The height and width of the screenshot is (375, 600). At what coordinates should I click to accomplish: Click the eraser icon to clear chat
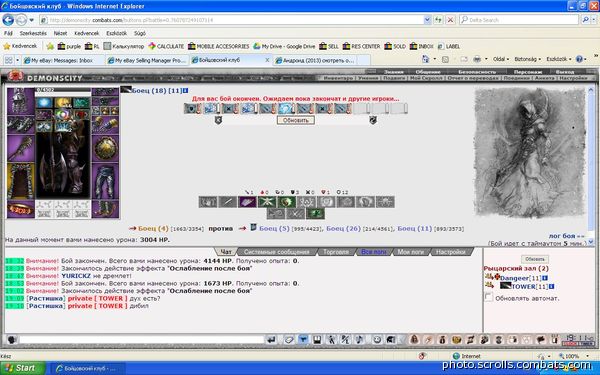point(289,339)
